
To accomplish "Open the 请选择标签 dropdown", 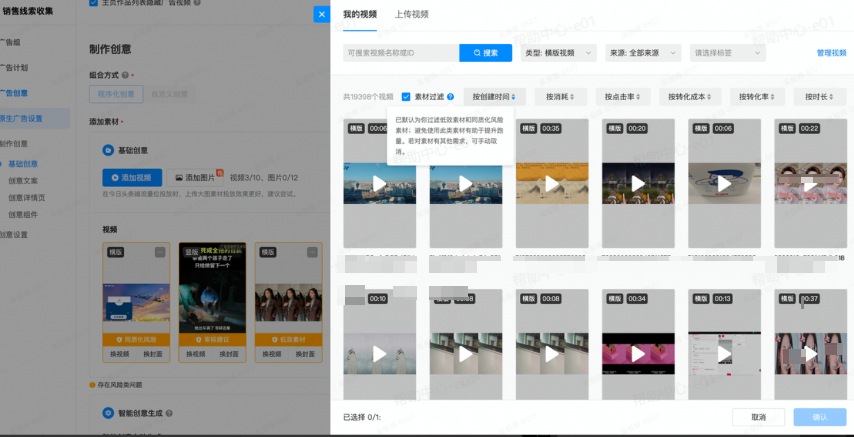I will point(728,53).
